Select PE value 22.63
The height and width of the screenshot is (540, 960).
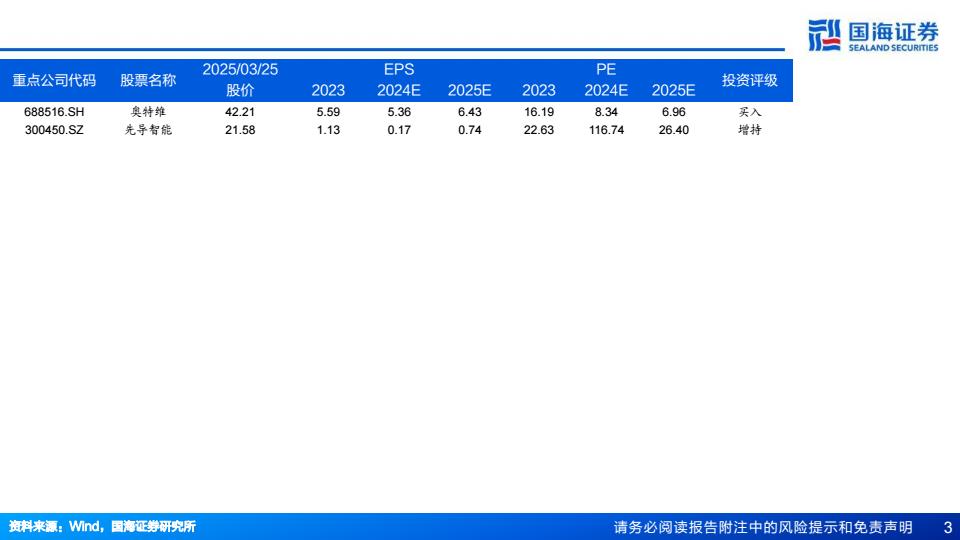[x=539, y=130]
